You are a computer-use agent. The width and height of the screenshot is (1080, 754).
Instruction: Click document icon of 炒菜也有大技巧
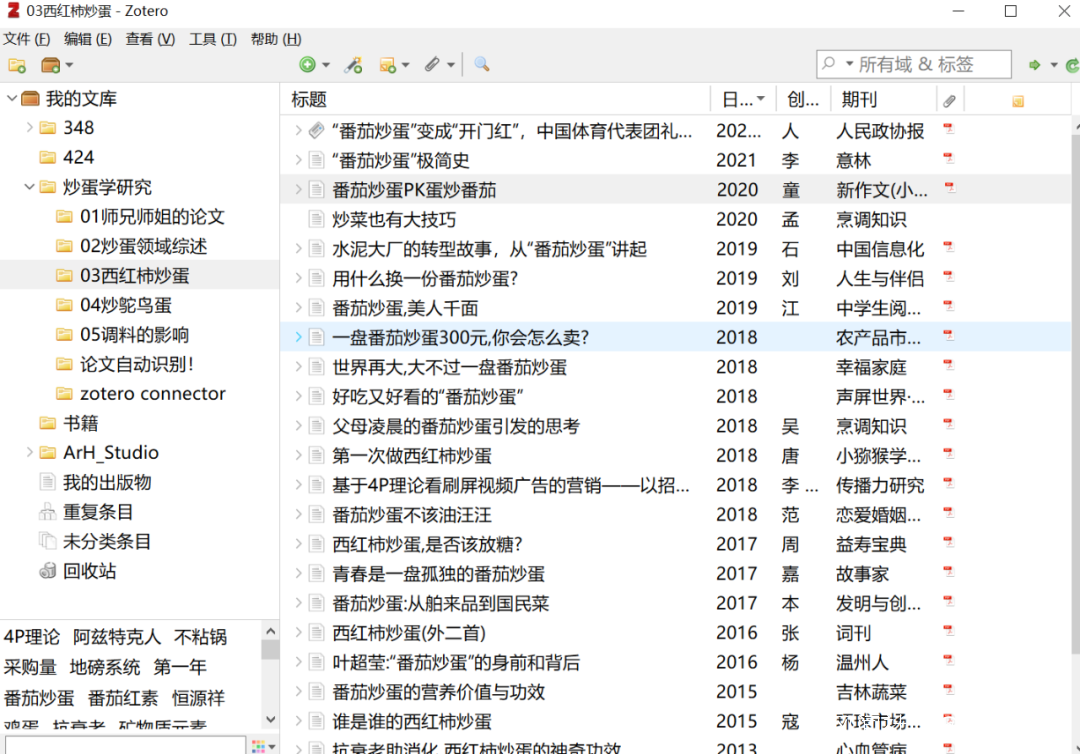316,220
